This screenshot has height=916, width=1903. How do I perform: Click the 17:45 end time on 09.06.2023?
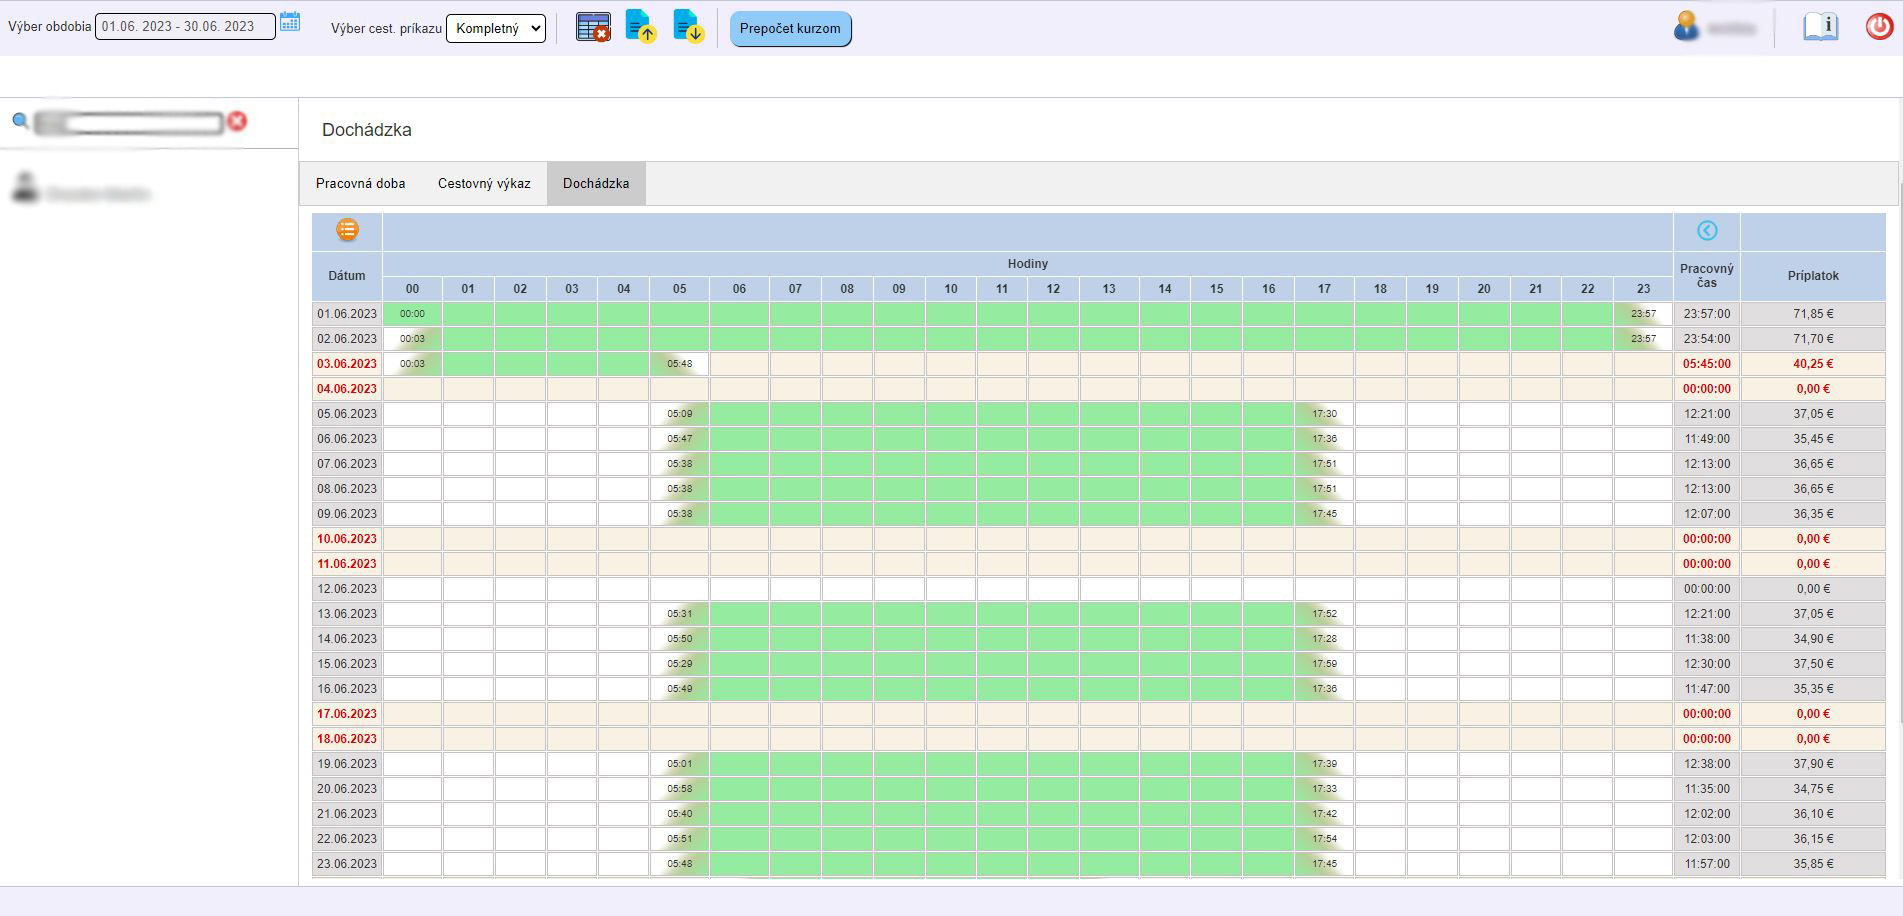1324,514
